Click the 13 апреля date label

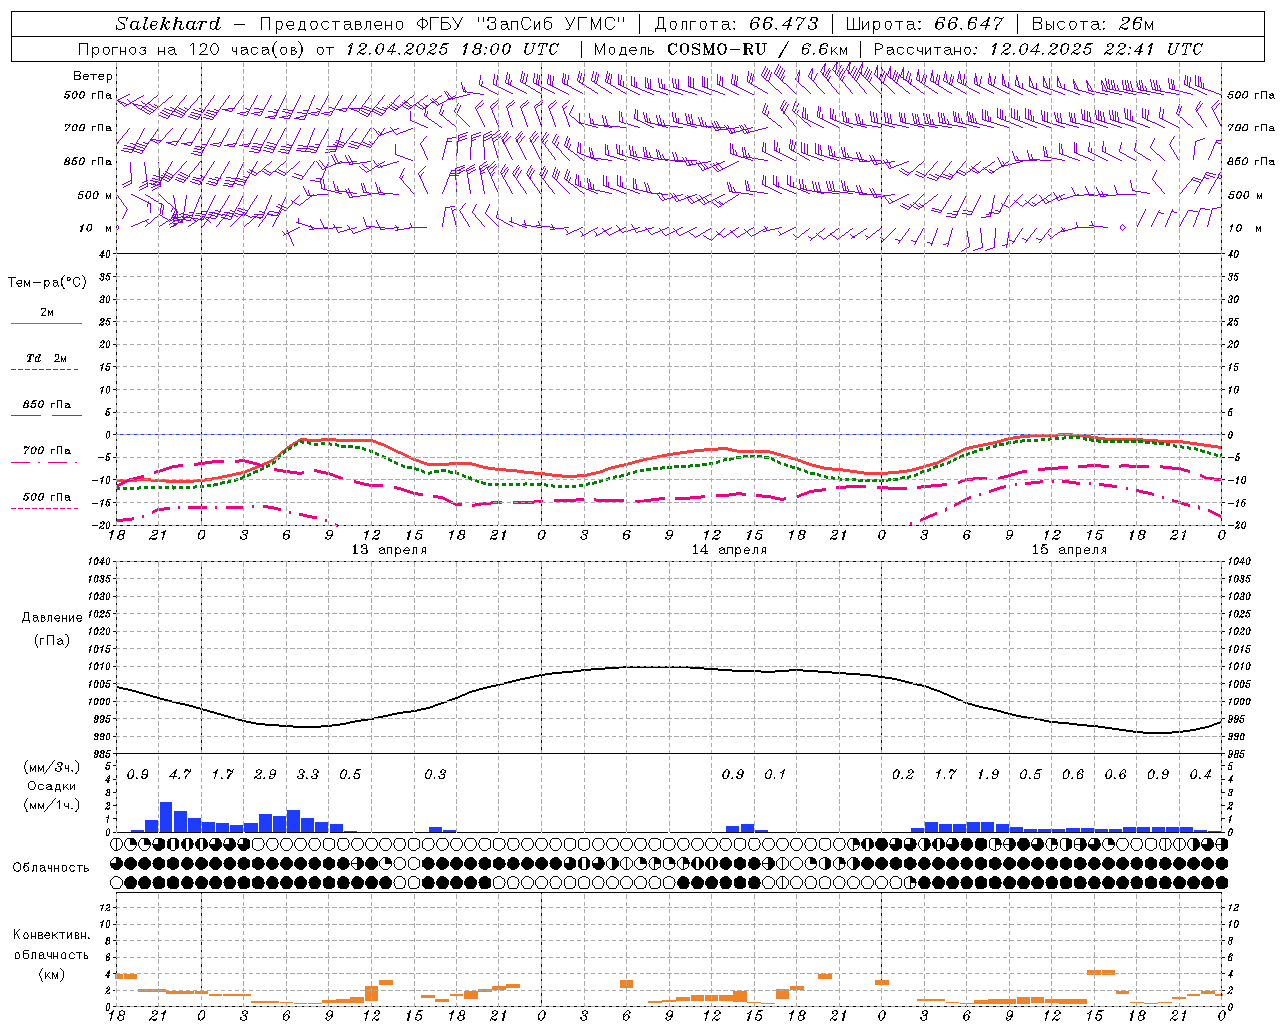tap(389, 550)
